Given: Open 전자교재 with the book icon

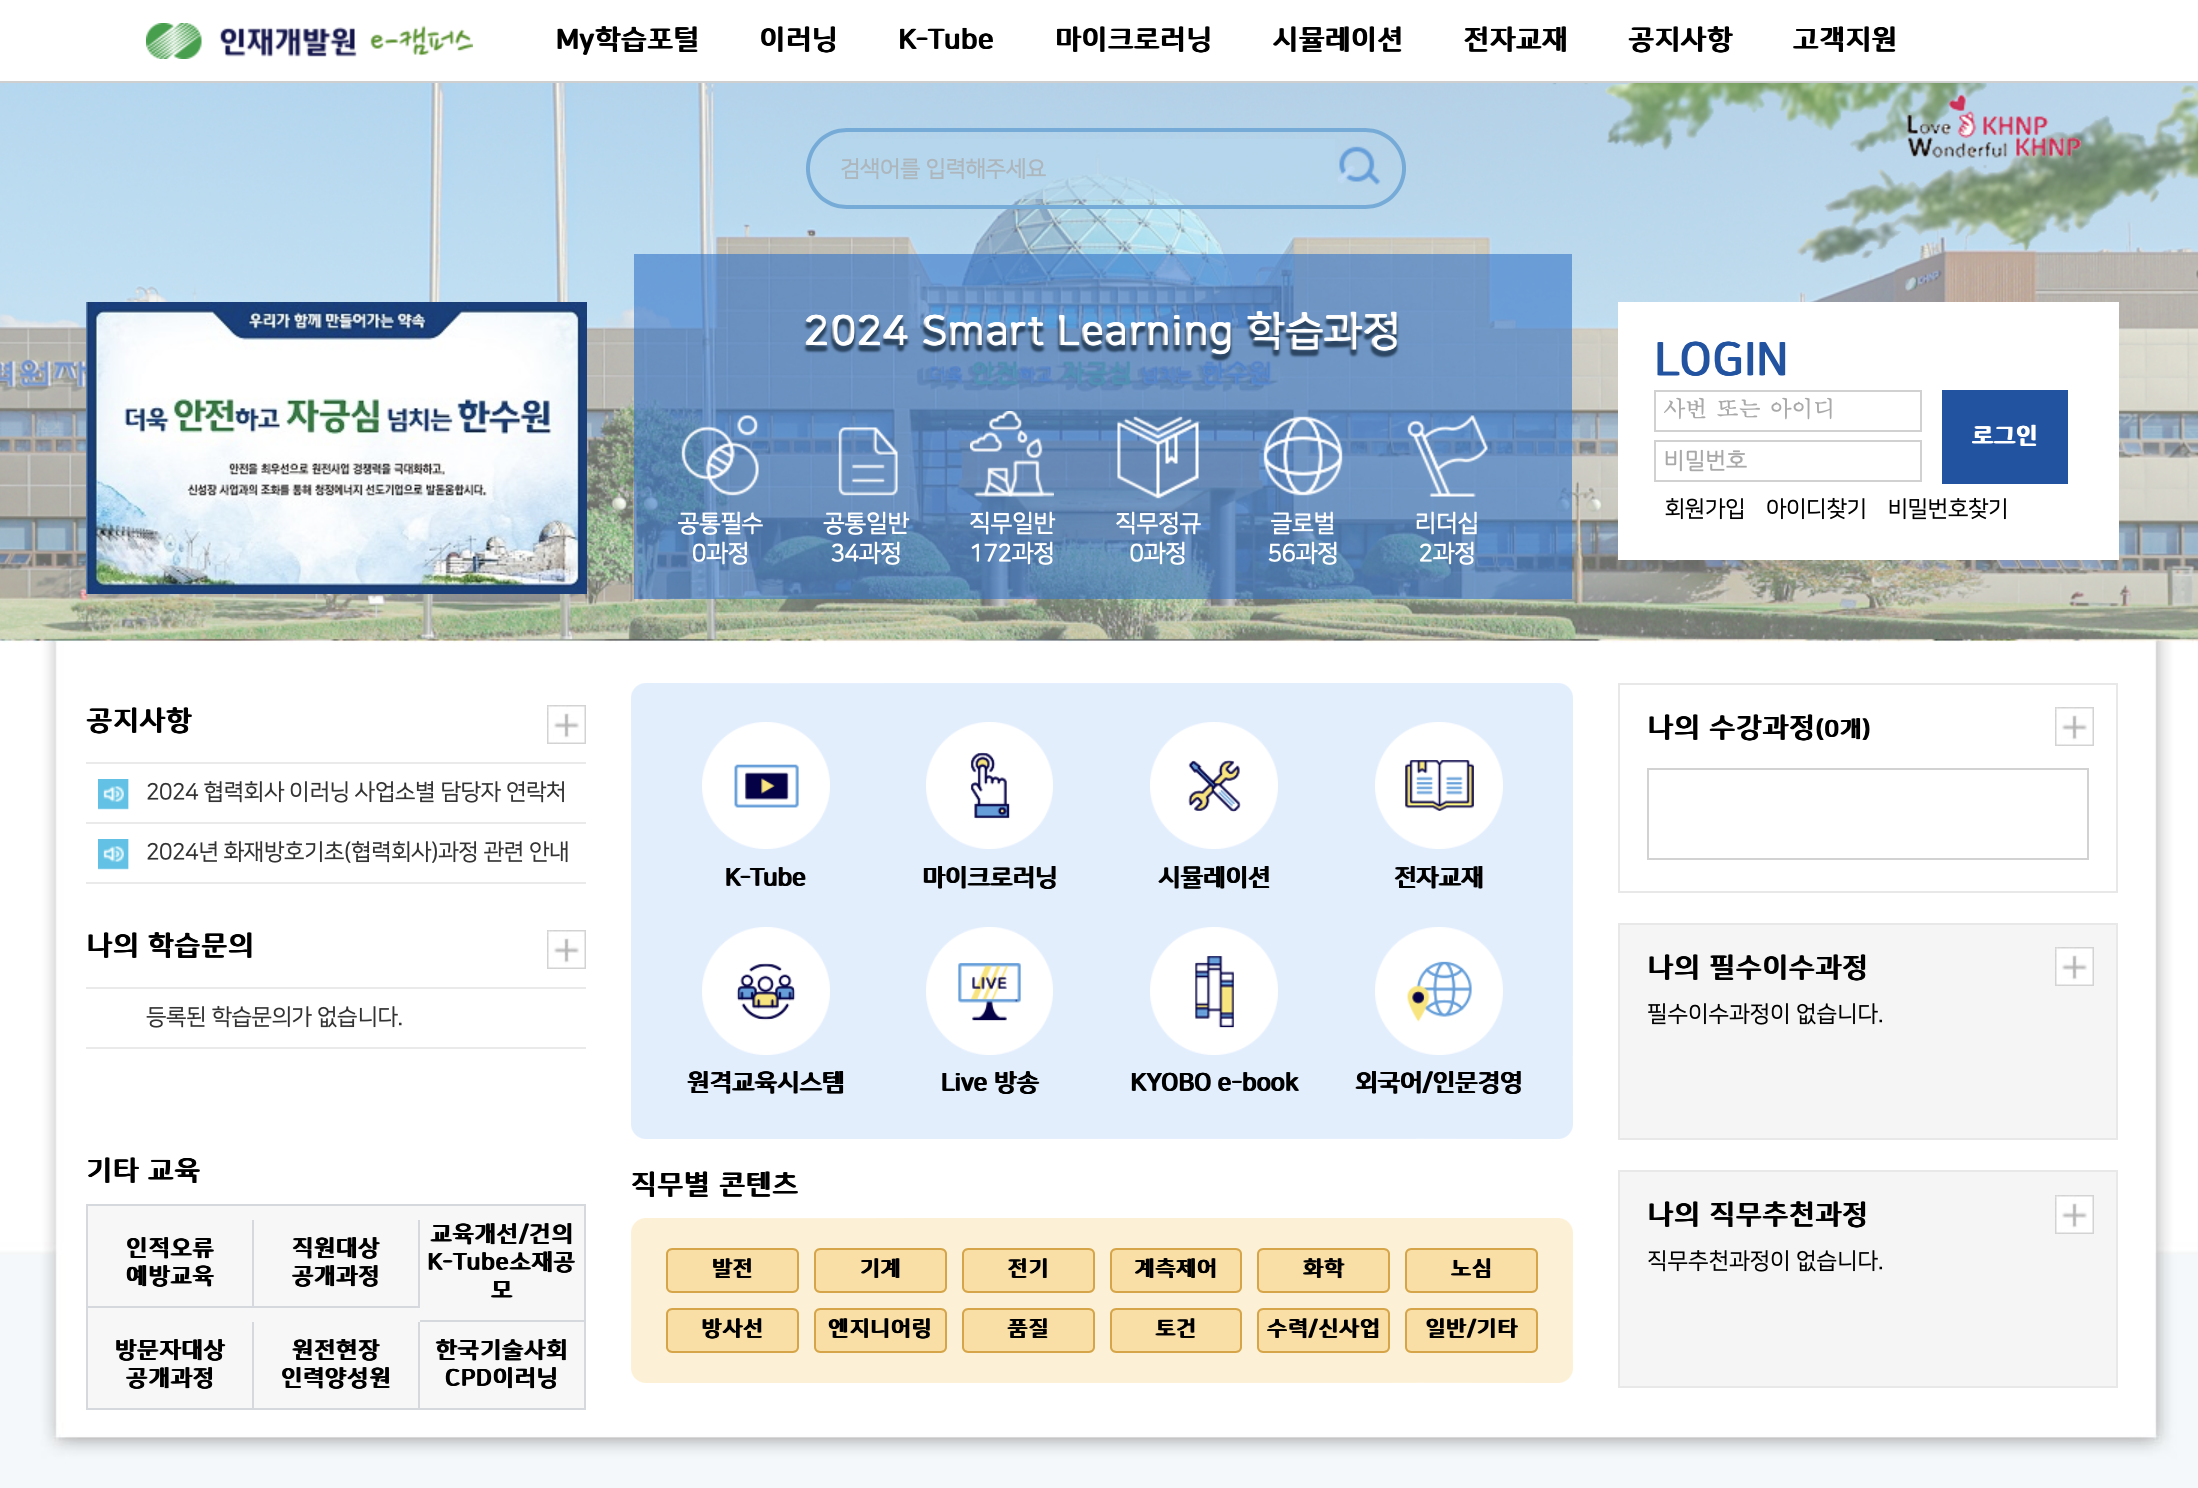Looking at the screenshot, I should pyautogui.click(x=1439, y=787).
